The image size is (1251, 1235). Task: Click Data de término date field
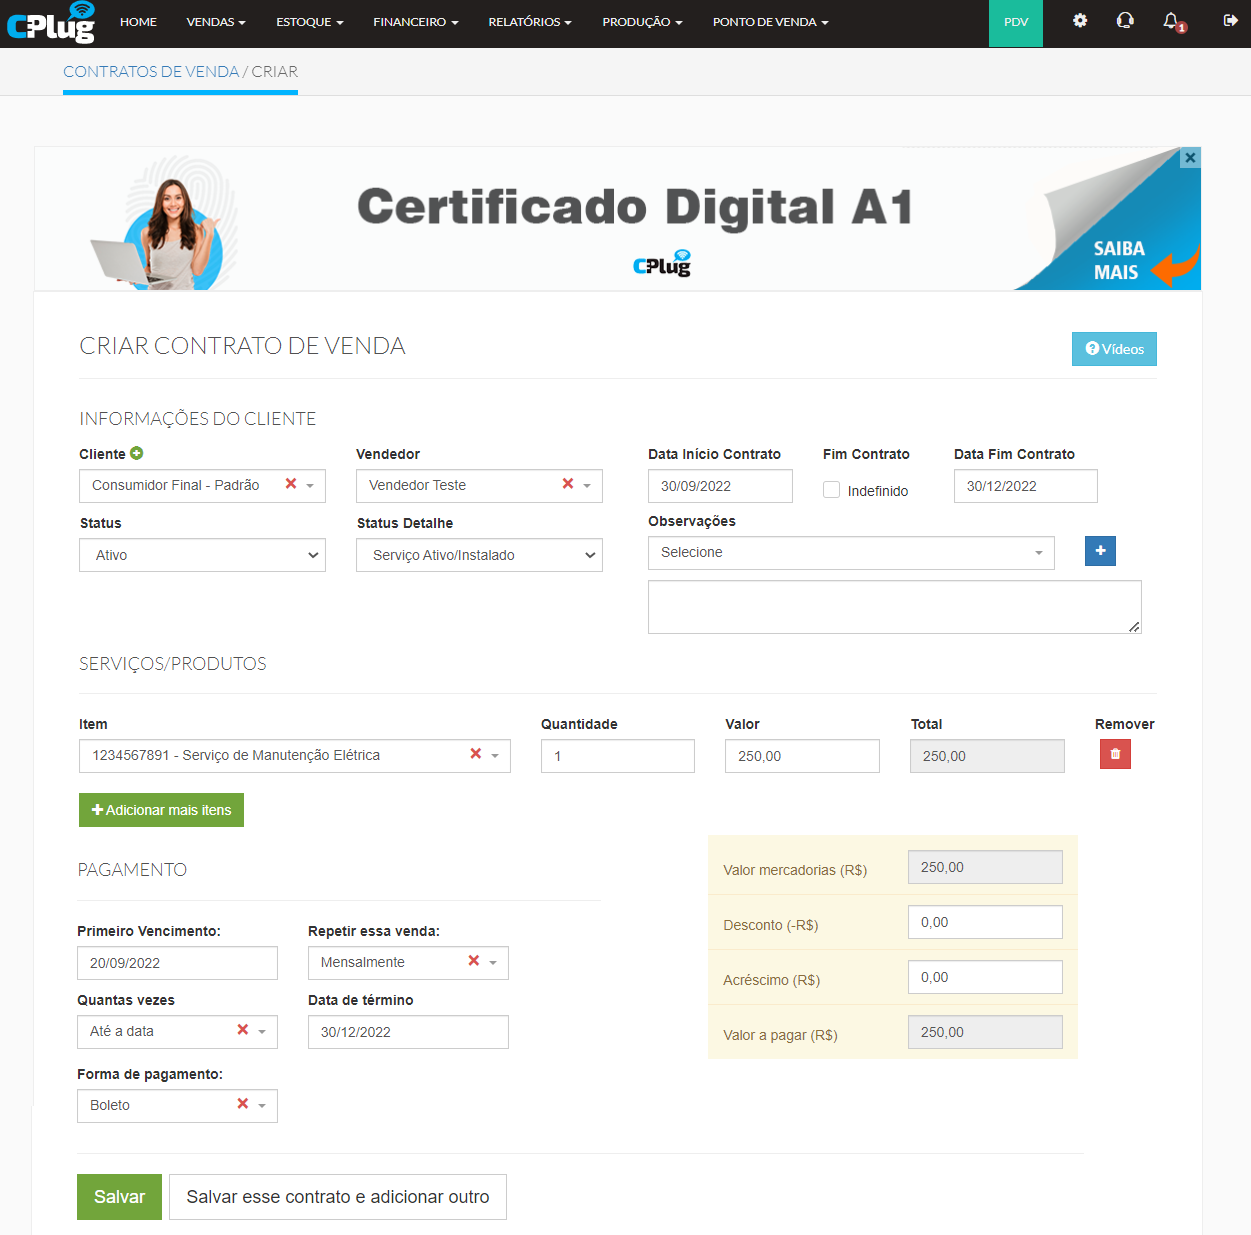[408, 1032]
